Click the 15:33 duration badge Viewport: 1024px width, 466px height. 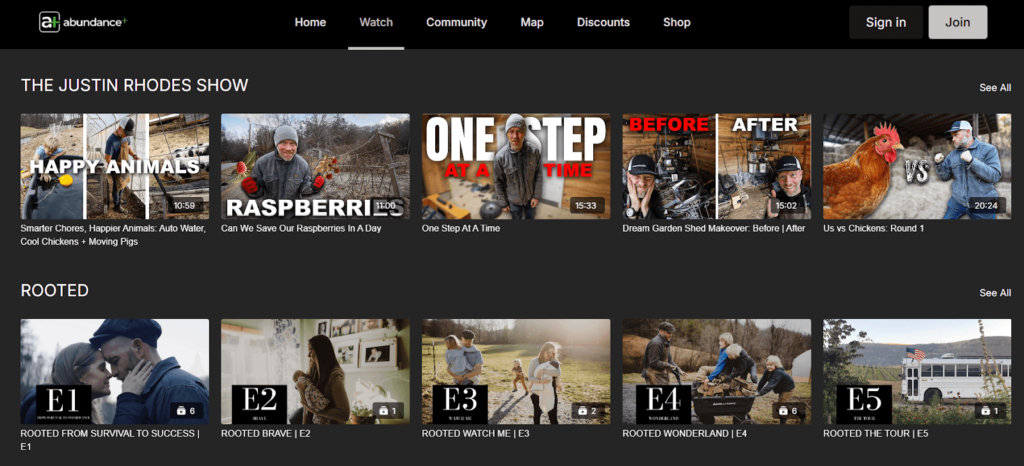point(585,206)
